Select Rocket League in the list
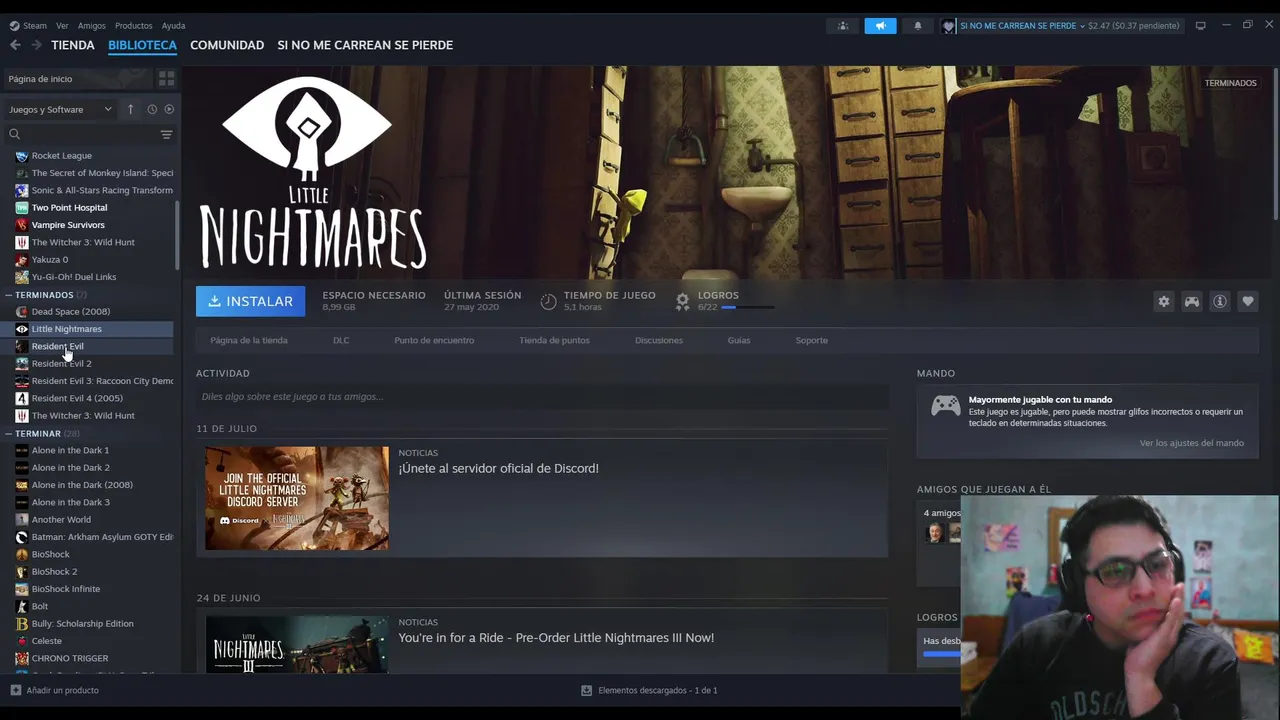The width and height of the screenshot is (1280, 720). 61,156
